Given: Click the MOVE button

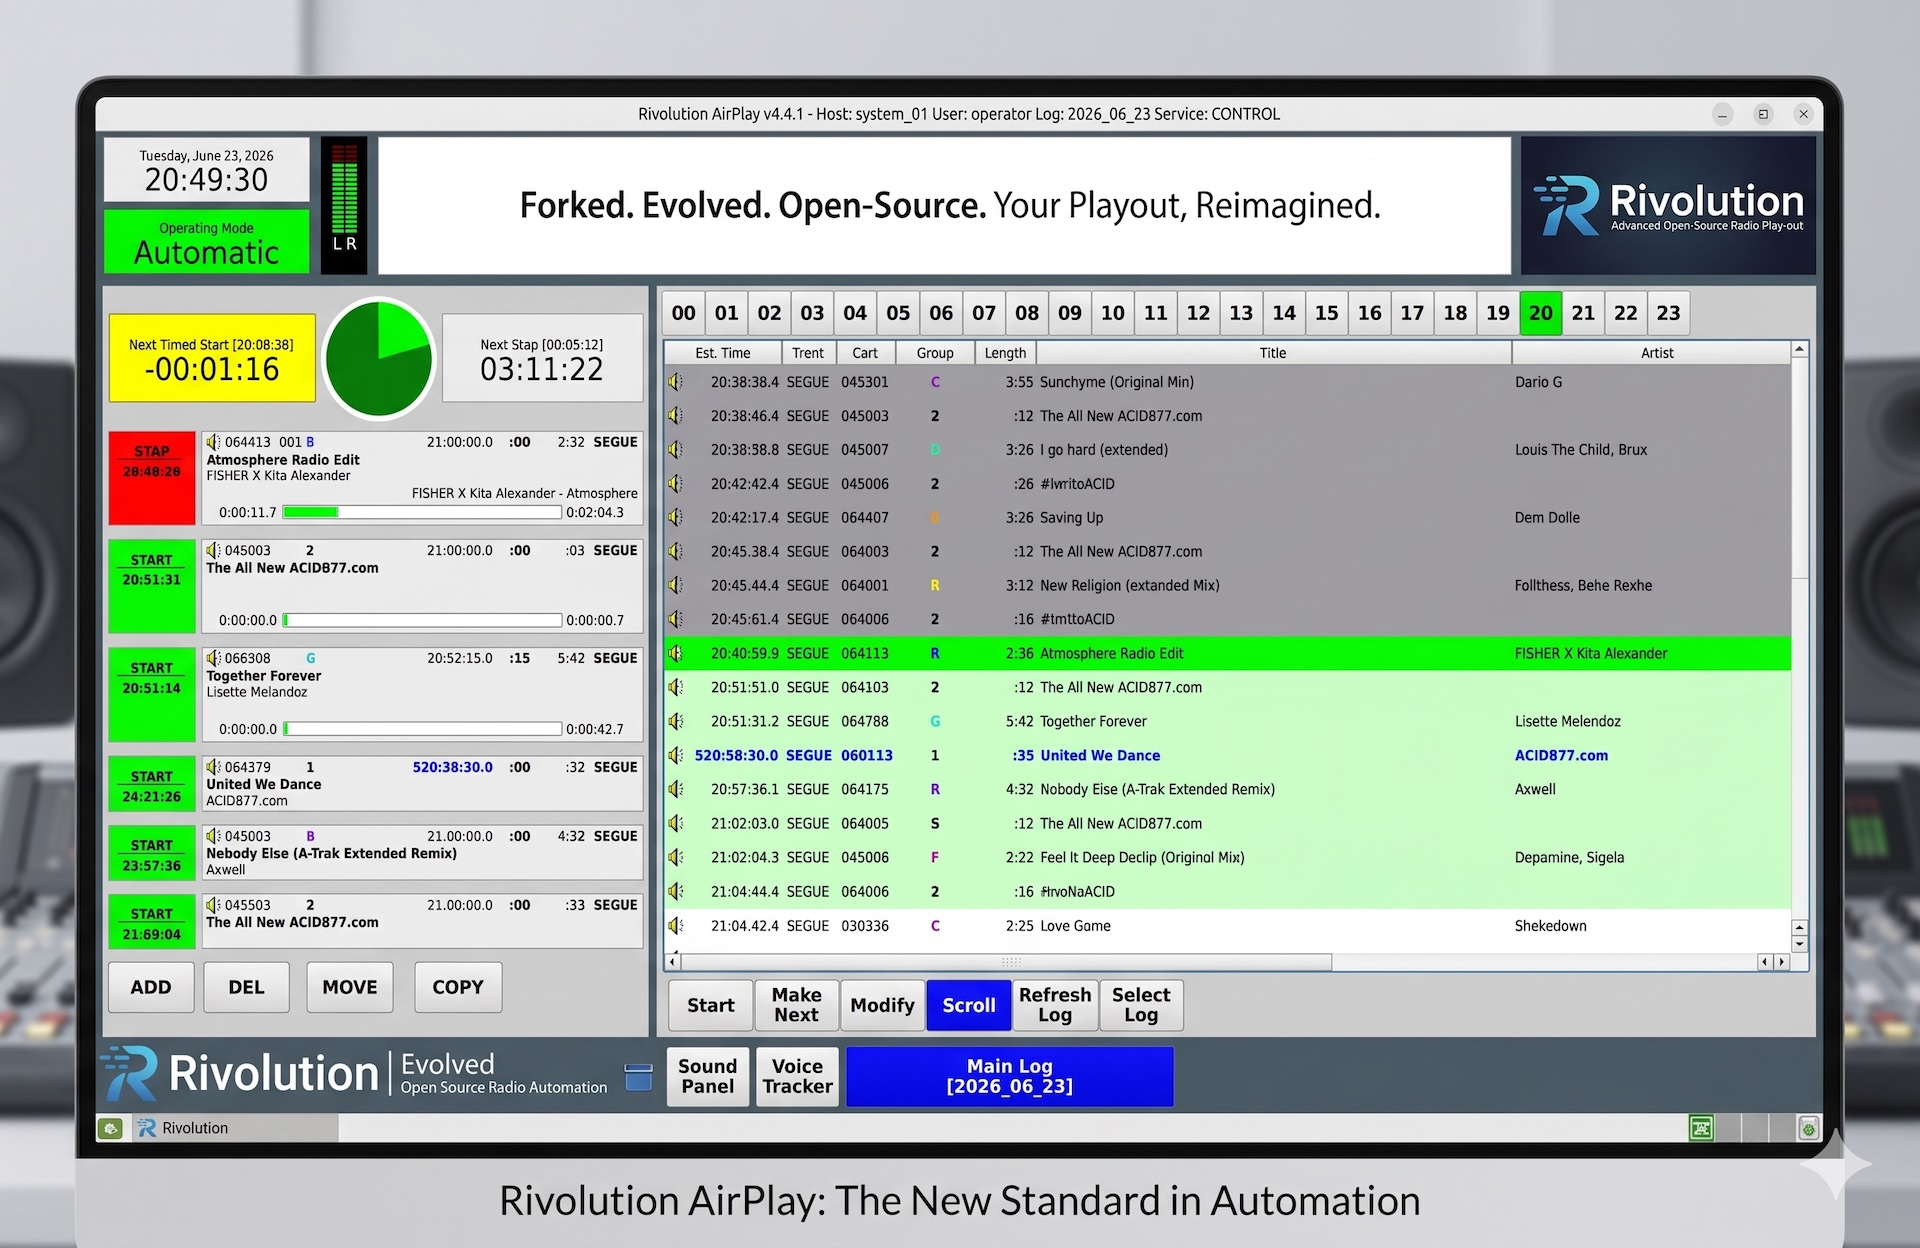Looking at the screenshot, I should 350,987.
